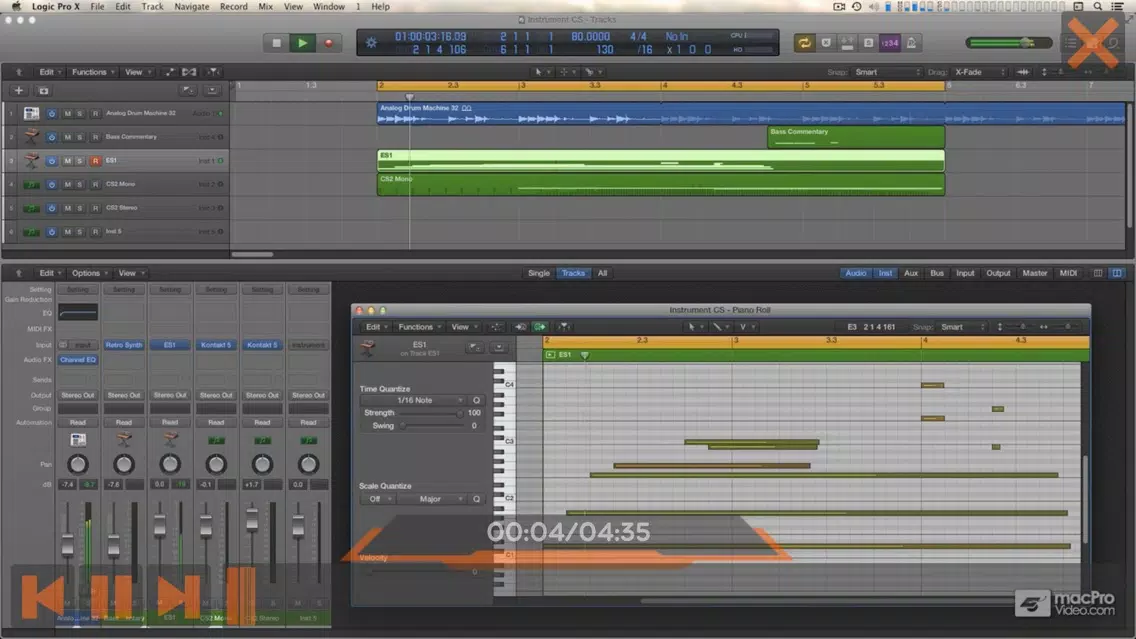This screenshot has width=1136, height=639.
Task: Click Catch playhead button in tracks toolbar
Action: coord(213,72)
